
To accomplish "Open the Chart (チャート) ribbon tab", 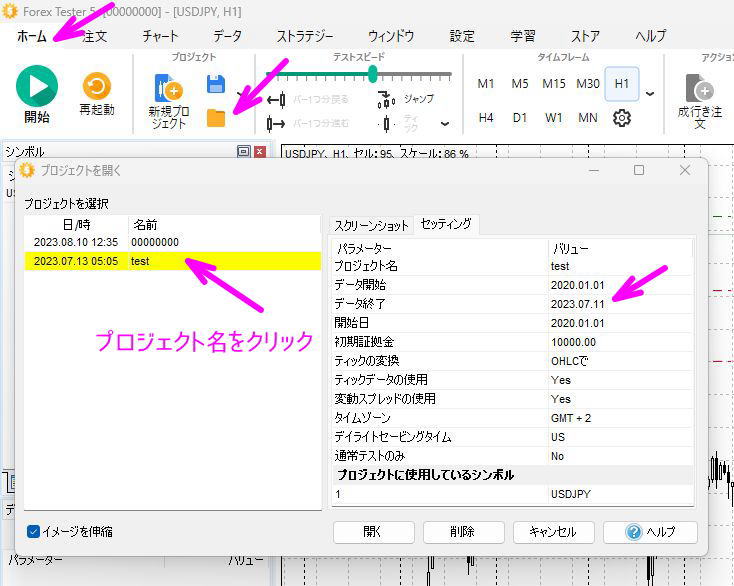I will pyautogui.click(x=160, y=36).
